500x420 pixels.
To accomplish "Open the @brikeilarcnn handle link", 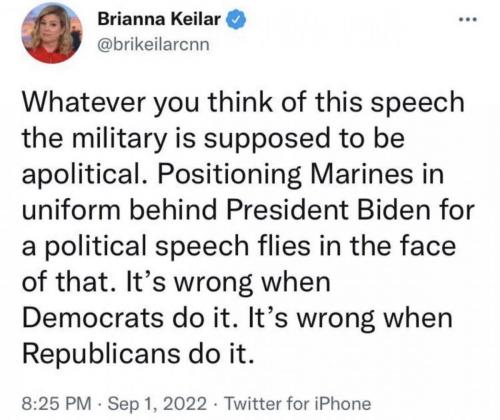I will tap(153, 44).
